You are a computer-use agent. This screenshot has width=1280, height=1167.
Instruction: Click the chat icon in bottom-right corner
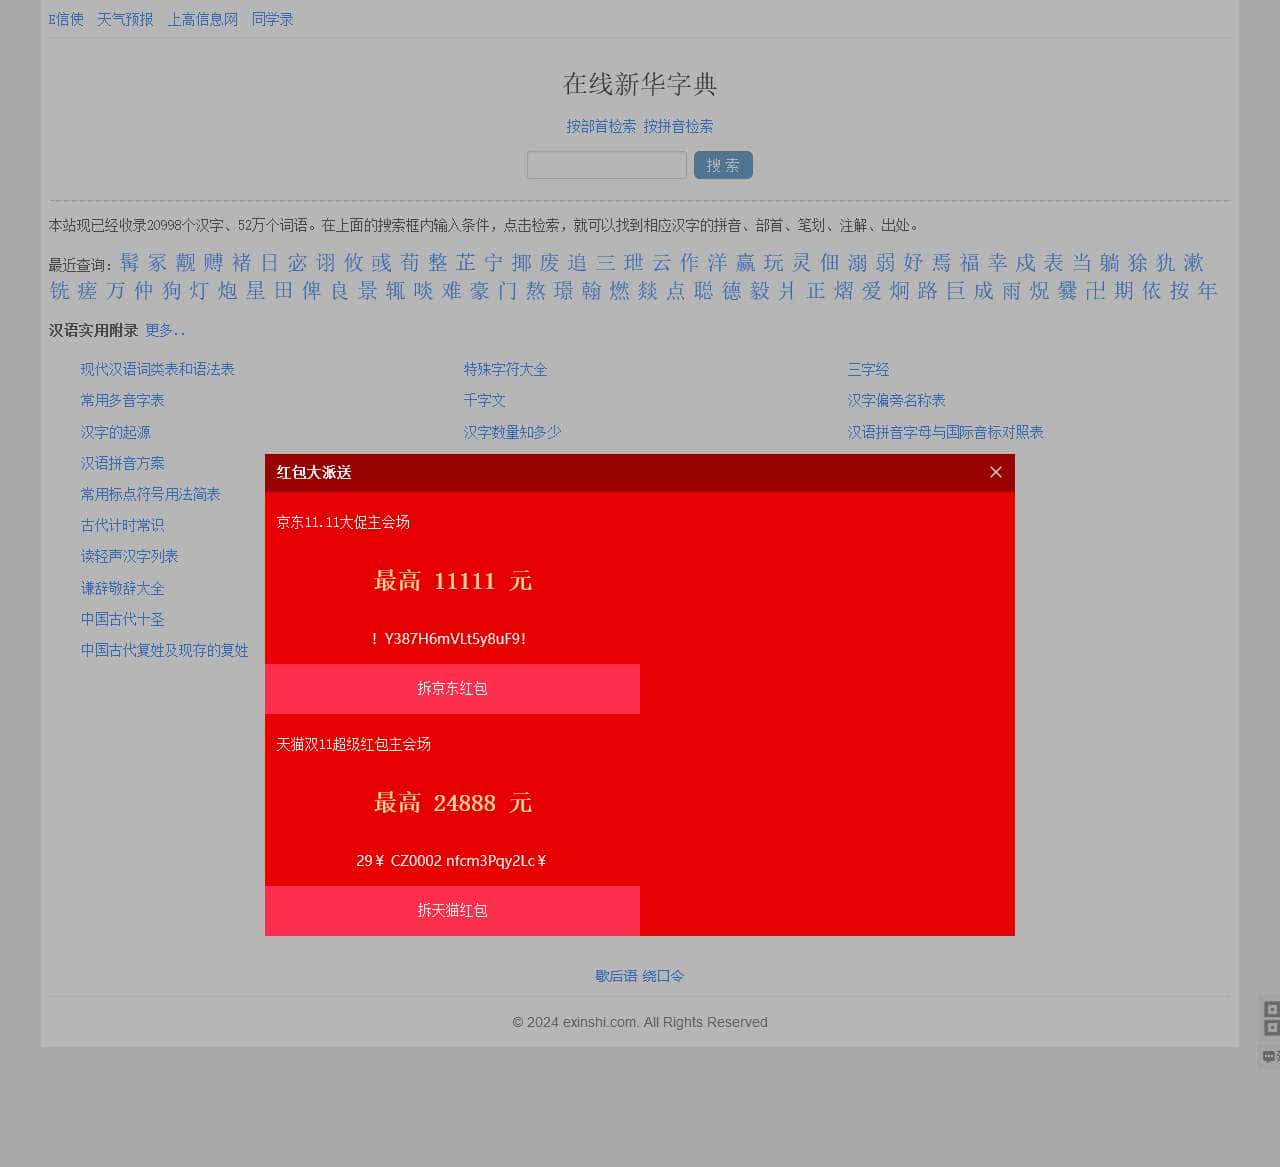(x=1271, y=1057)
